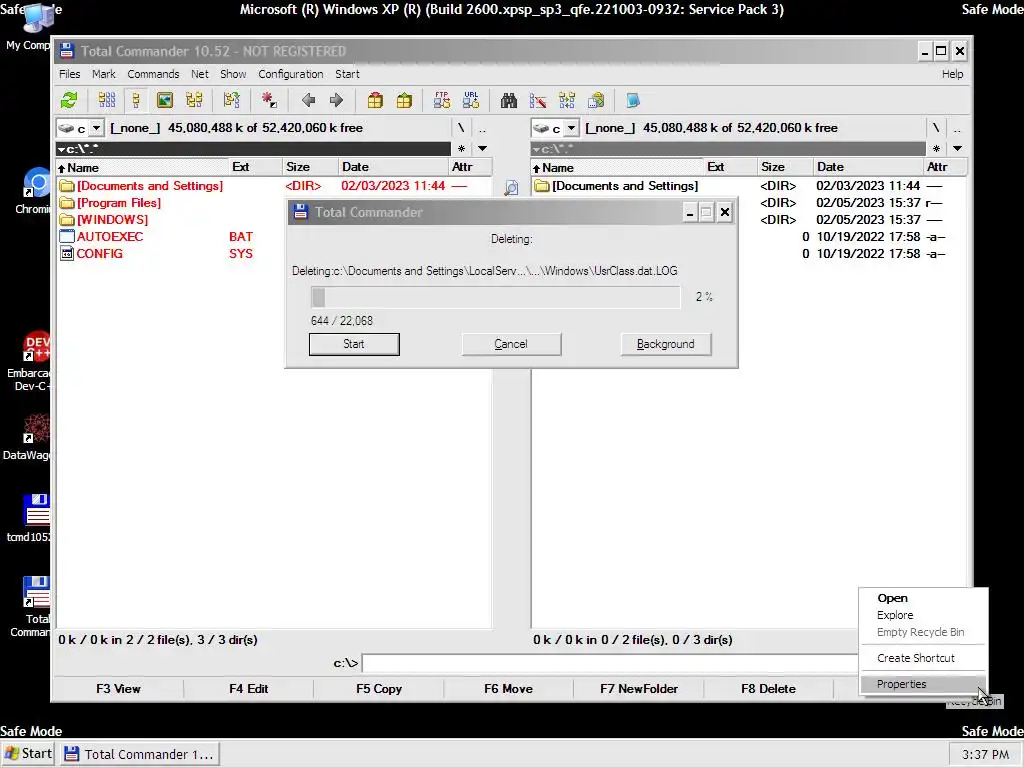1024x768 pixels.
Task: Enable thumbnail view via picture icon
Action: pos(165,100)
